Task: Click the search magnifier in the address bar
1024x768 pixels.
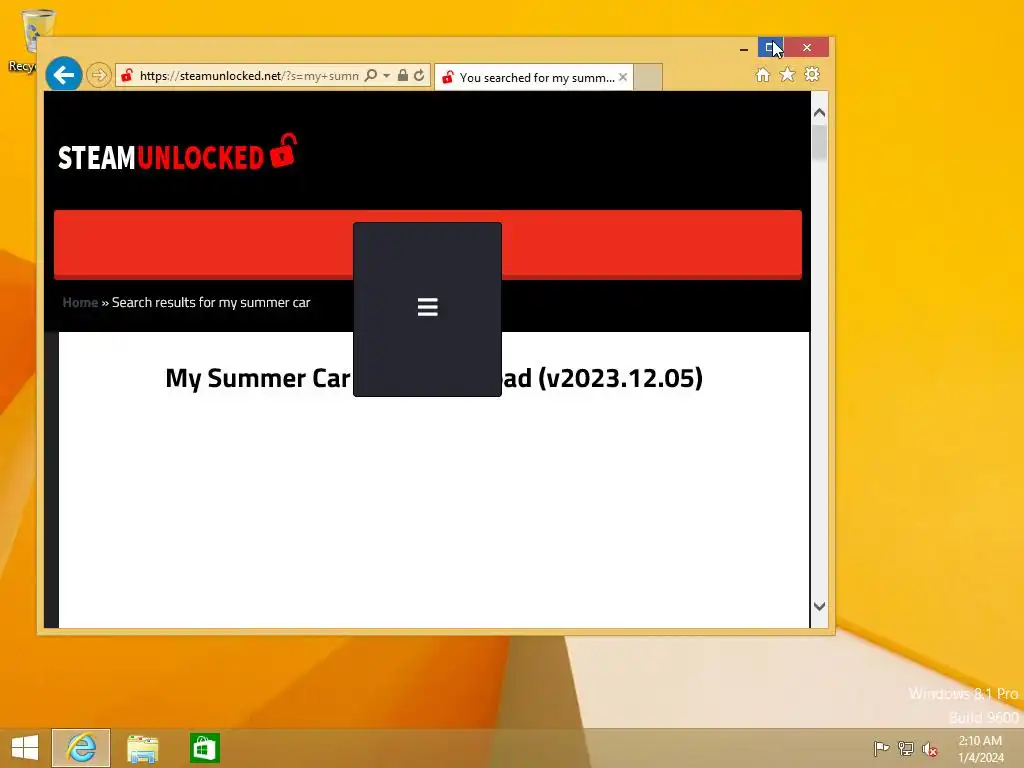Action: 371,75
